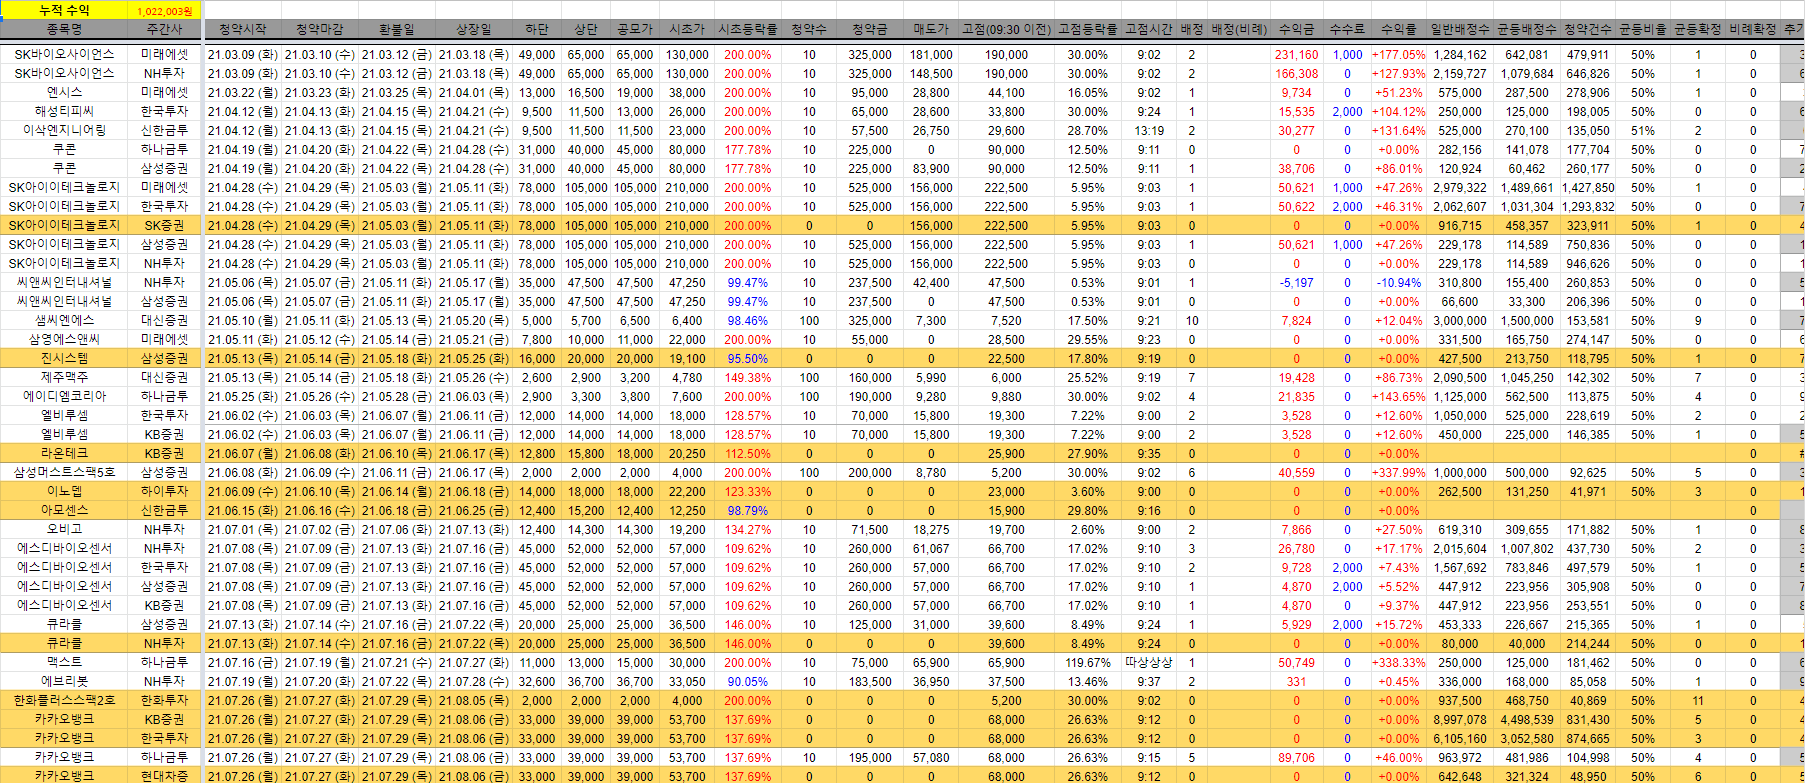This screenshot has width=1805, height=783.
Task: Select the 현대차증 underwriter cell
Action: (x=165, y=776)
